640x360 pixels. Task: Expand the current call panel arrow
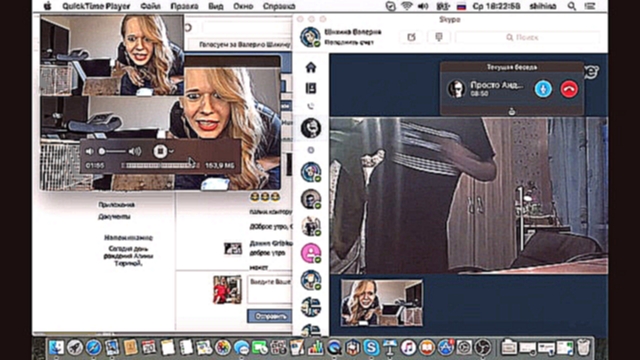(512, 111)
